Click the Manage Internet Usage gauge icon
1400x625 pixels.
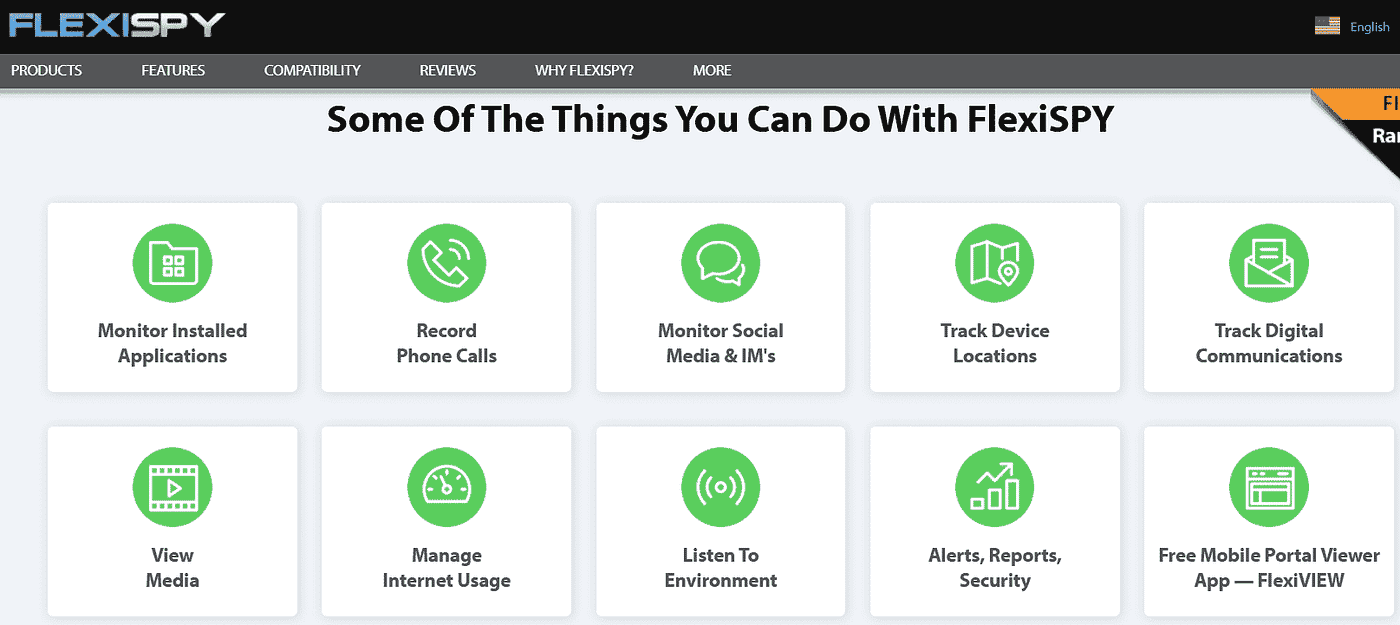[446, 488]
